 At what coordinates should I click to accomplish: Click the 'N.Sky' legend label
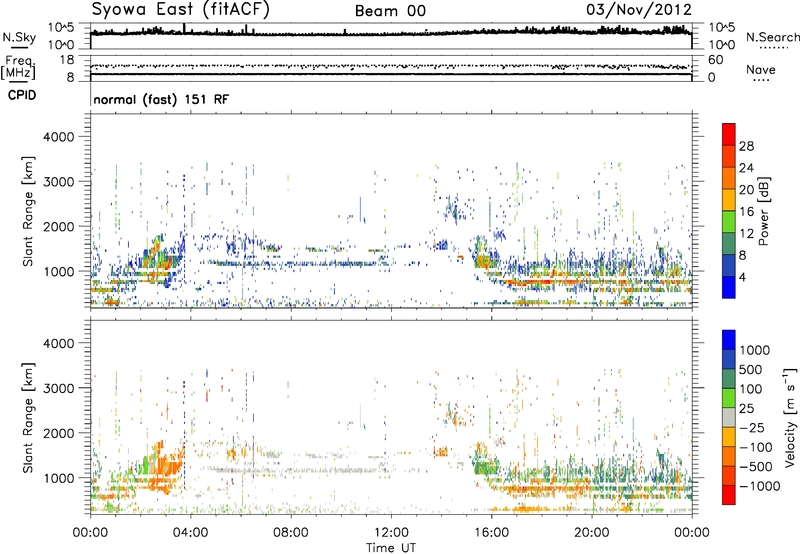pyautogui.click(x=19, y=37)
